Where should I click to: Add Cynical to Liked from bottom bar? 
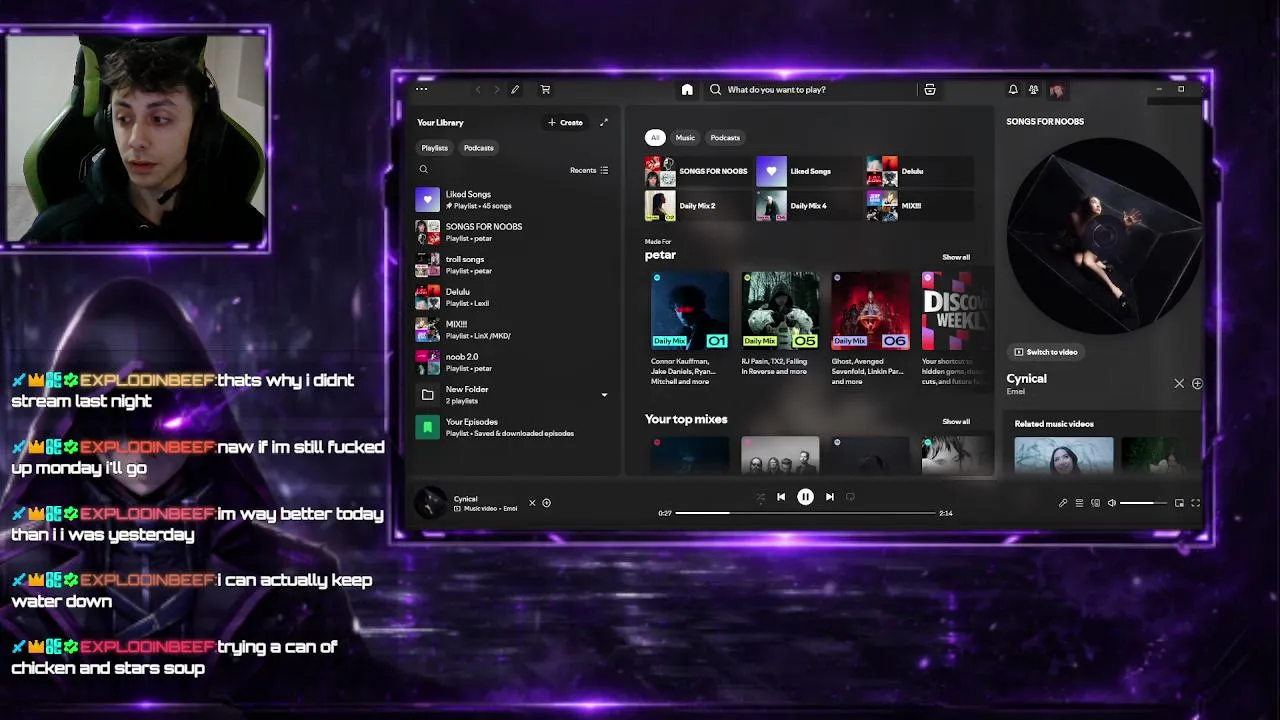point(546,503)
